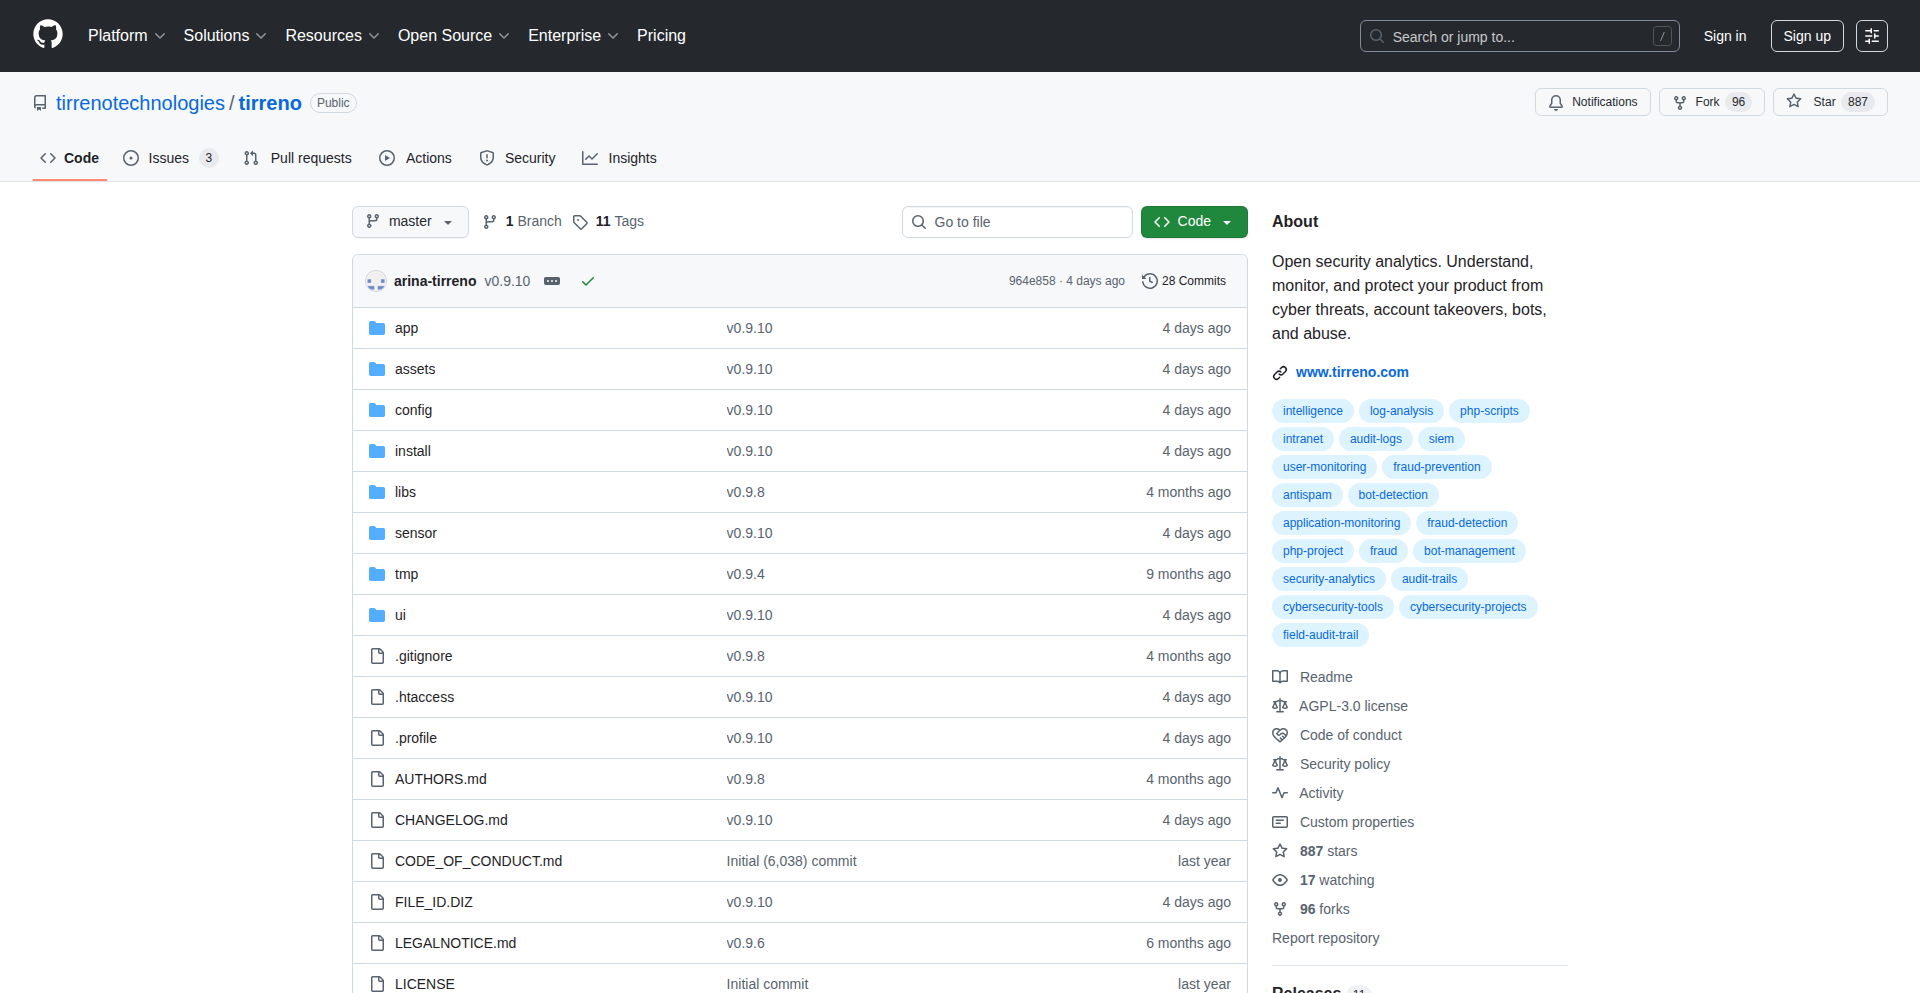Open the 28 Commits history
This screenshot has width=1920, height=993.
(1184, 281)
